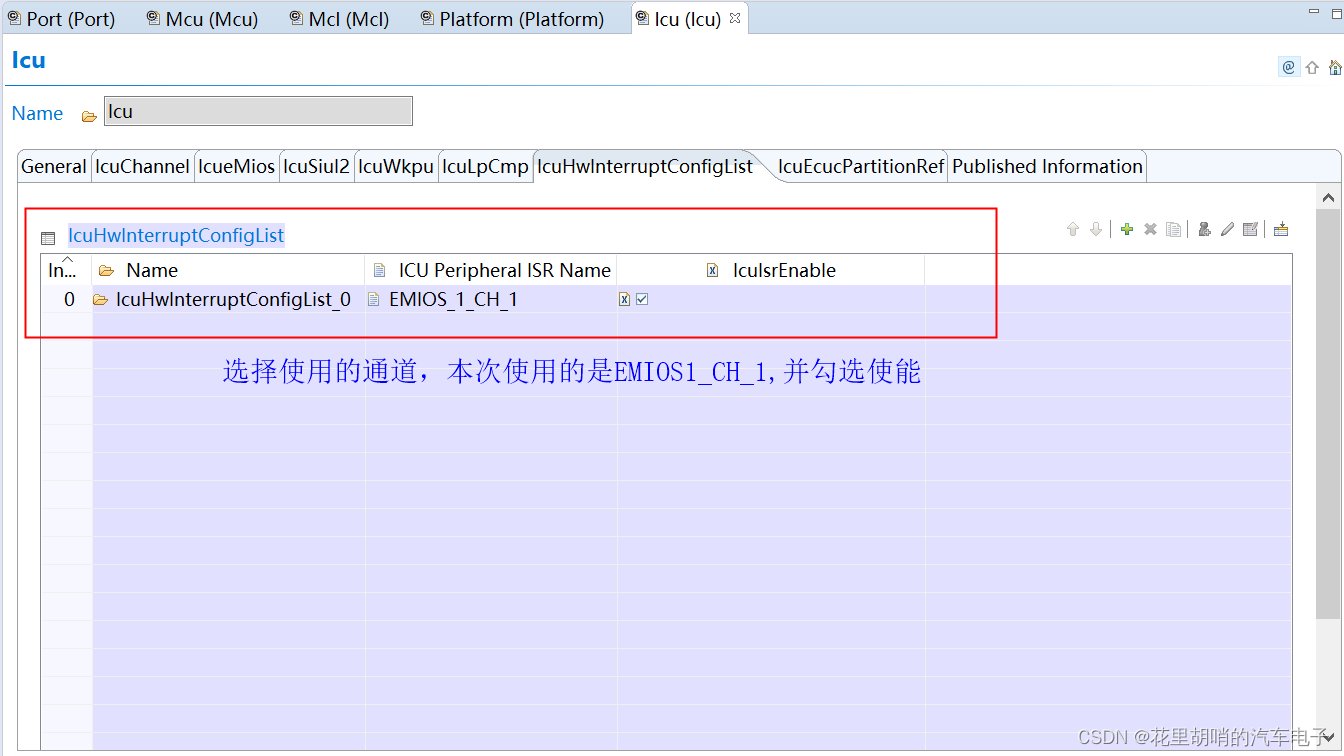Image resolution: width=1344 pixels, height=756 pixels.
Task: Click the pencil edit icon in list toolbar
Action: coord(1227,230)
